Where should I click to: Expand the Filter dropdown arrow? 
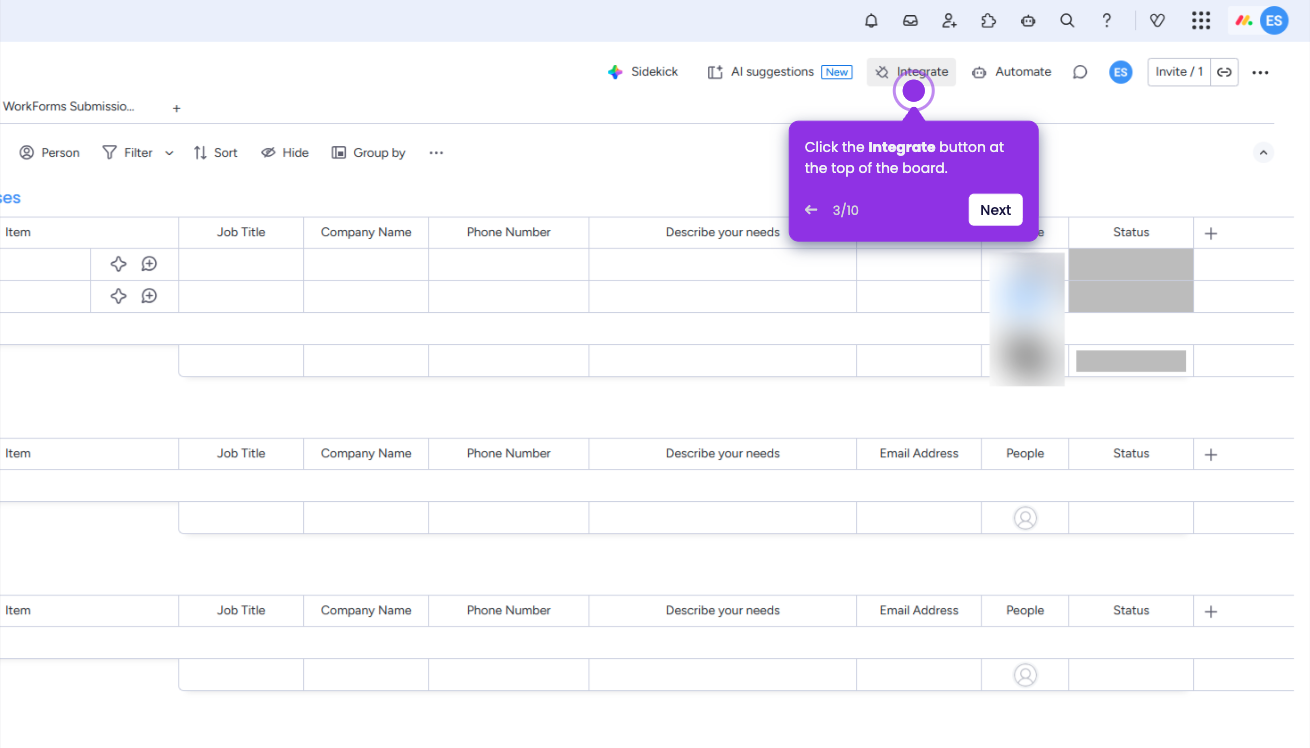[169, 153]
